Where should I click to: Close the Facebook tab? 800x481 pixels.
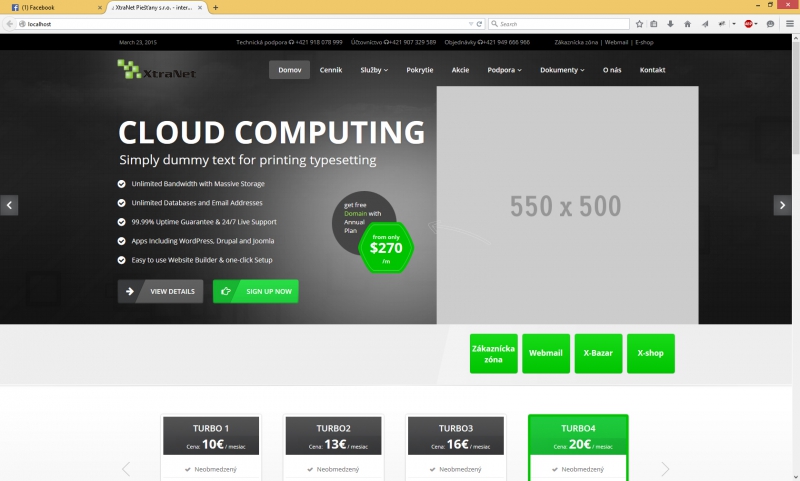click(x=99, y=8)
